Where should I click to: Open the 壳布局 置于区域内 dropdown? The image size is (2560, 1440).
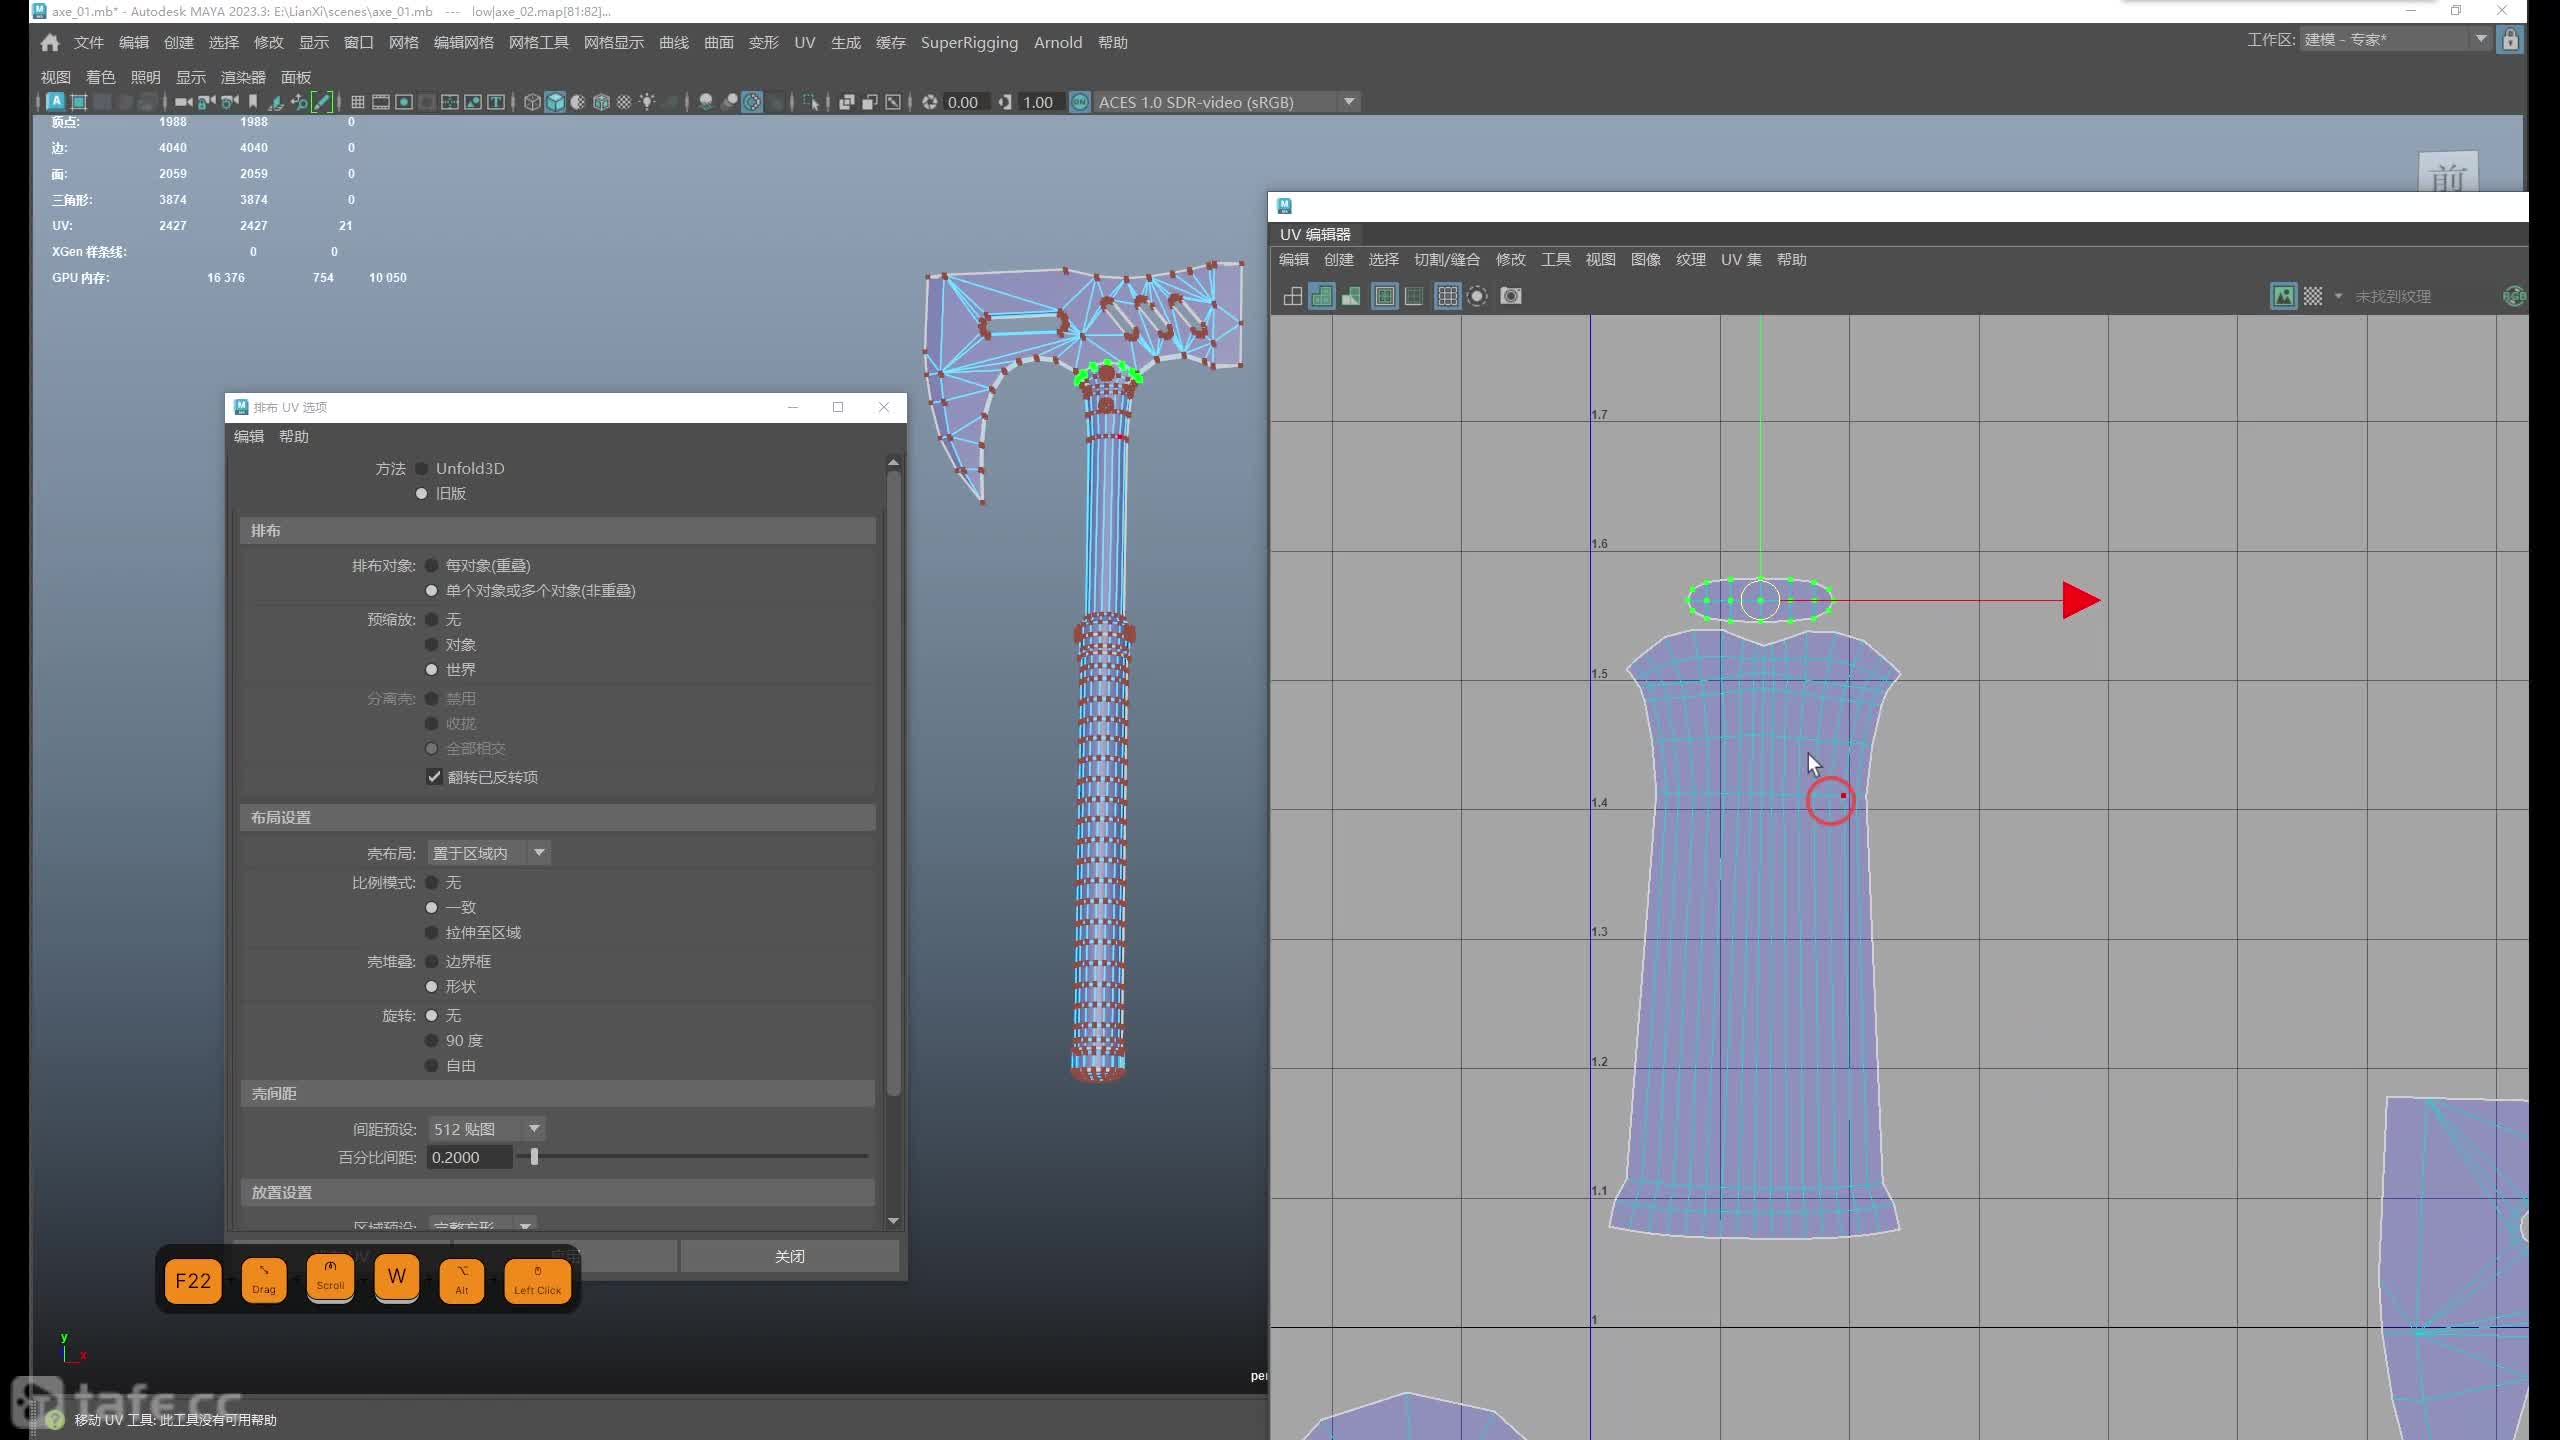(489, 853)
